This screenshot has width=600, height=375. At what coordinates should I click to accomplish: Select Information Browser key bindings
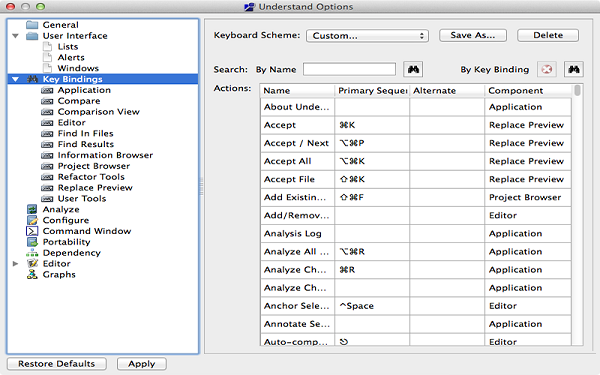[105, 155]
